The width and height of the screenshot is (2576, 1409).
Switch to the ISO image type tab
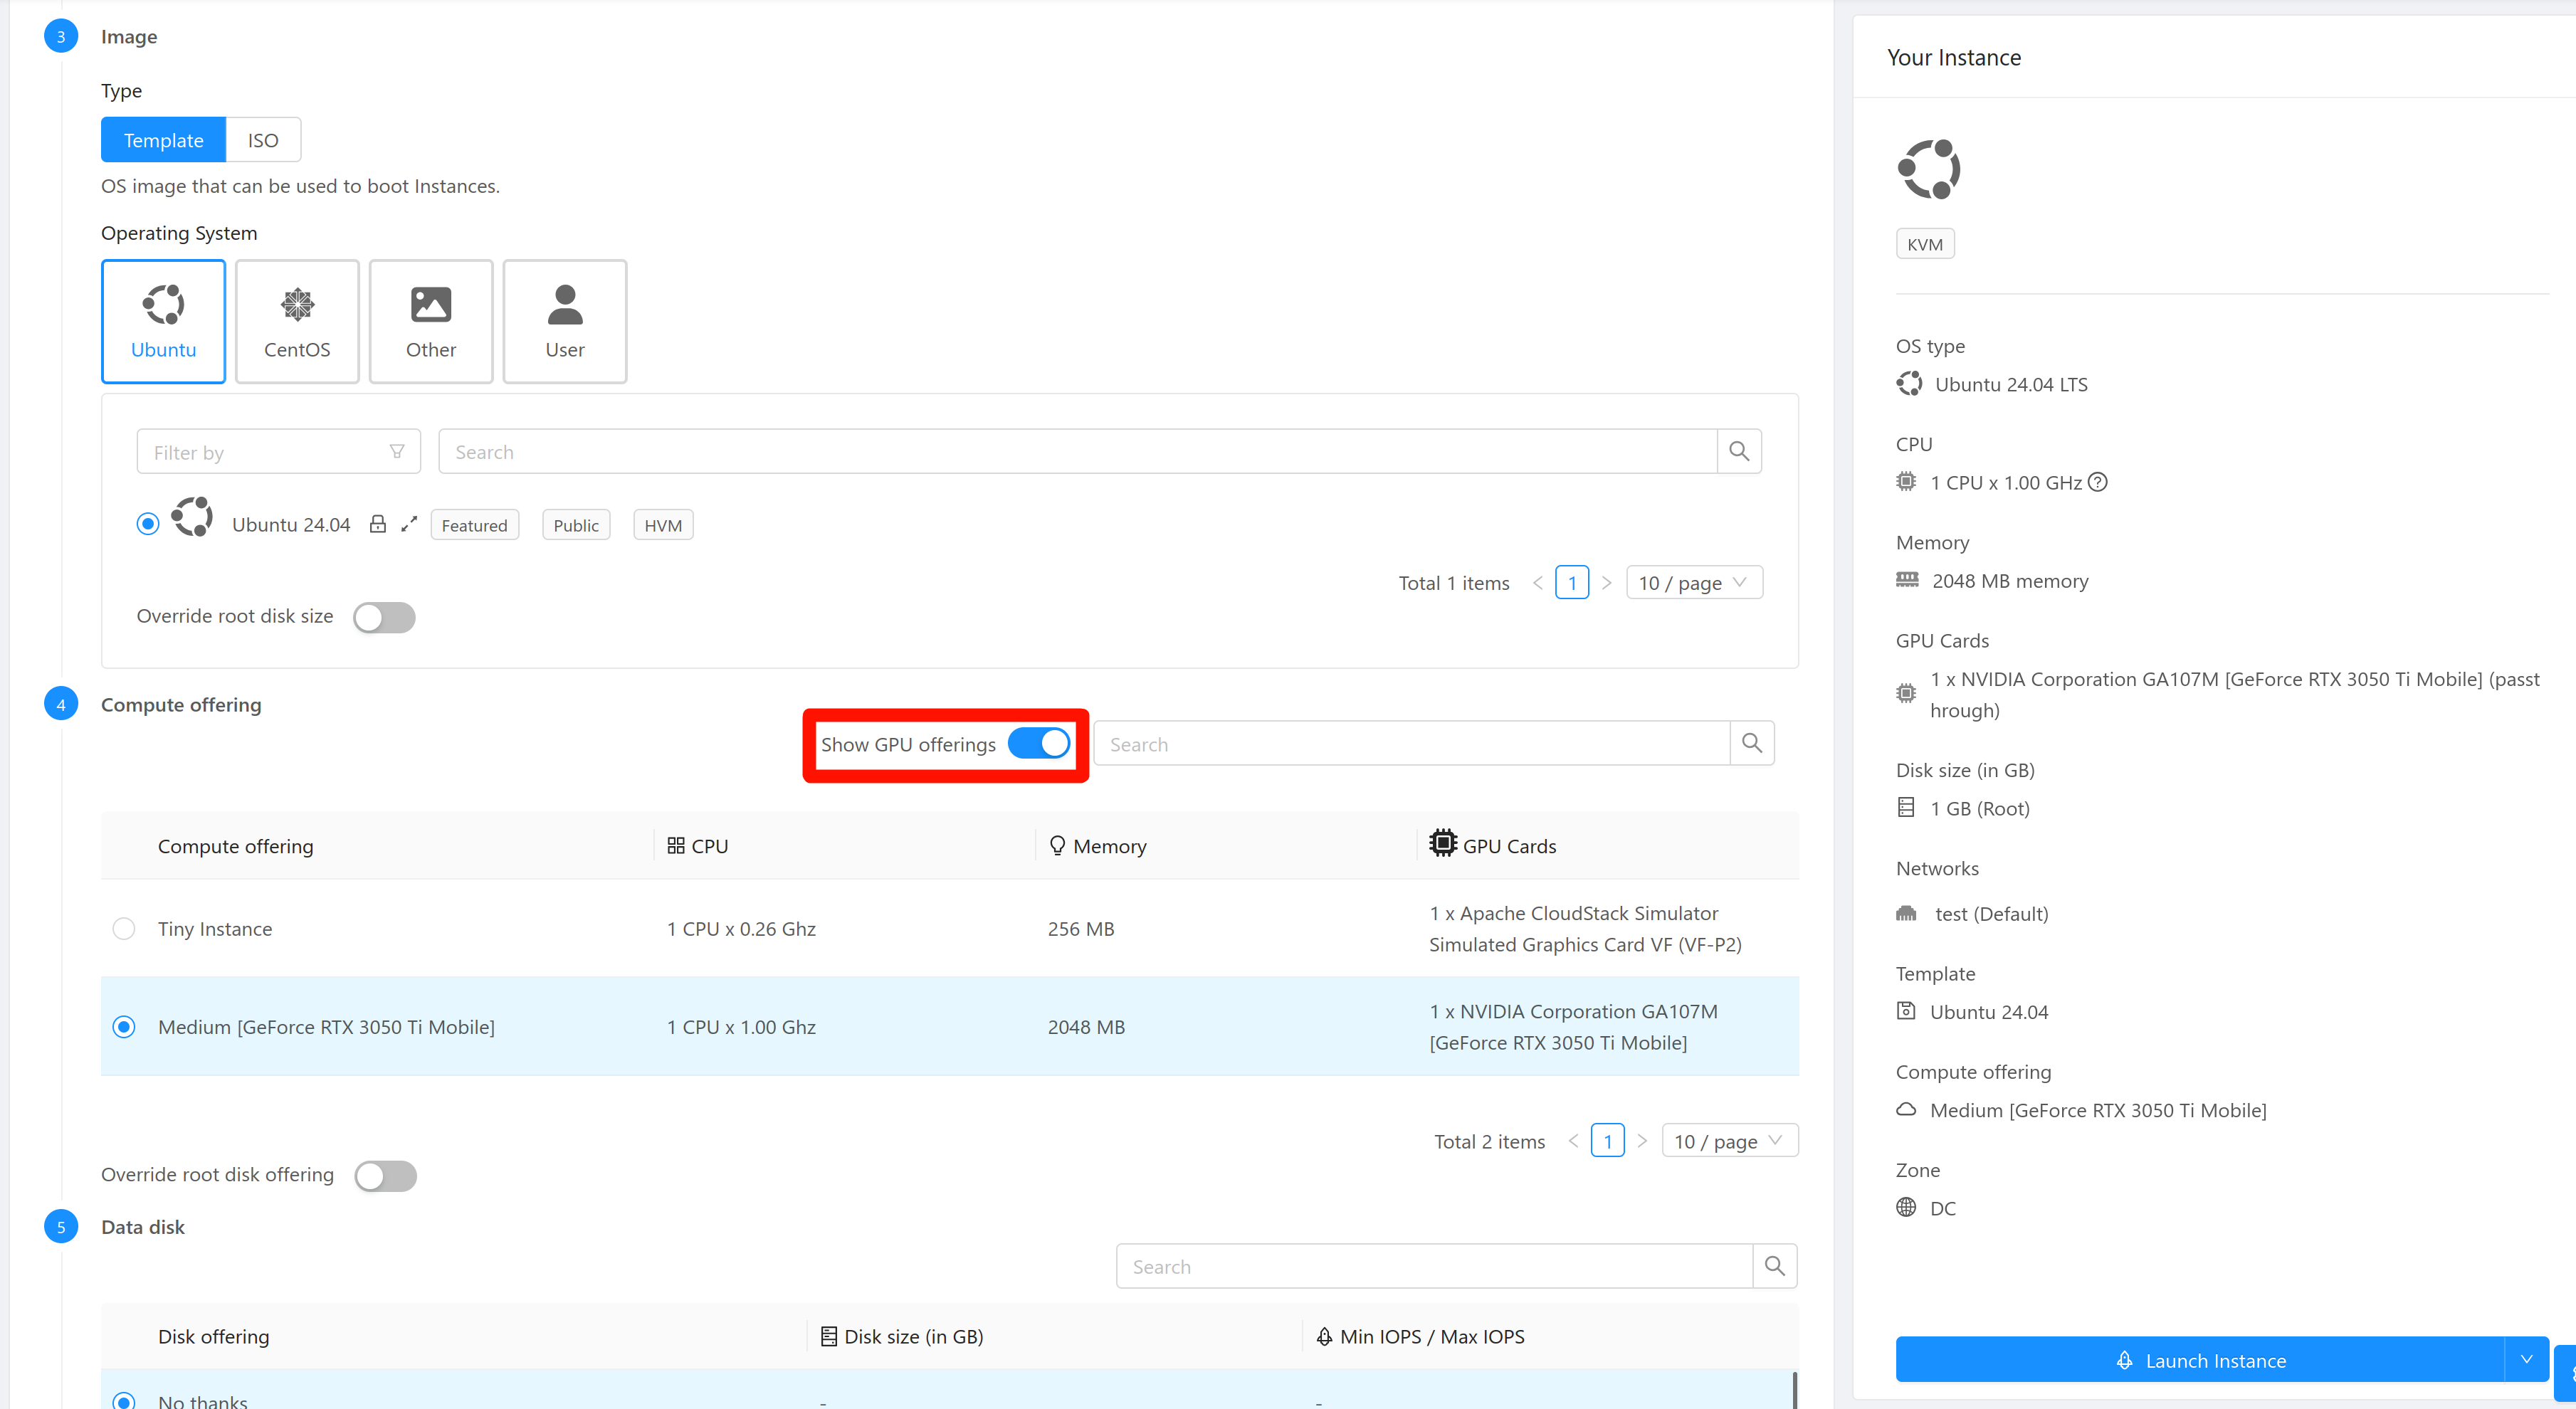coord(263,139)
